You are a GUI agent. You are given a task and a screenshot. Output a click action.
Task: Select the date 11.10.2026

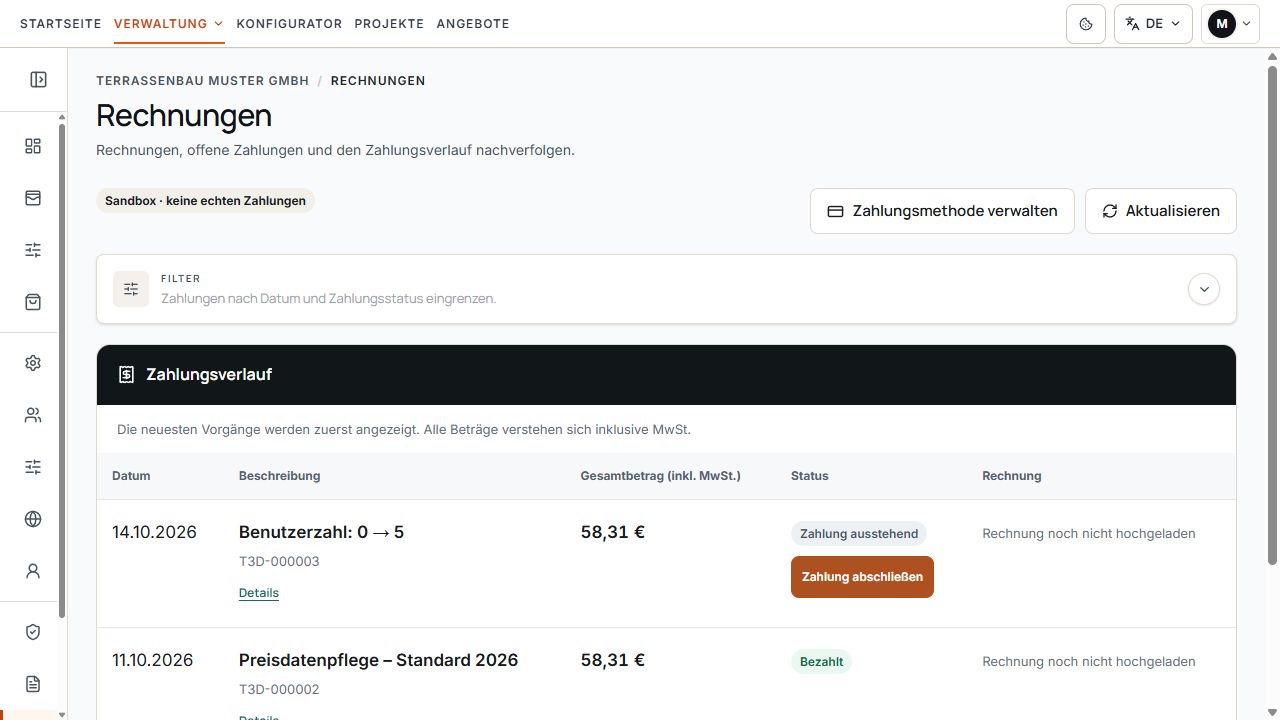153,660
